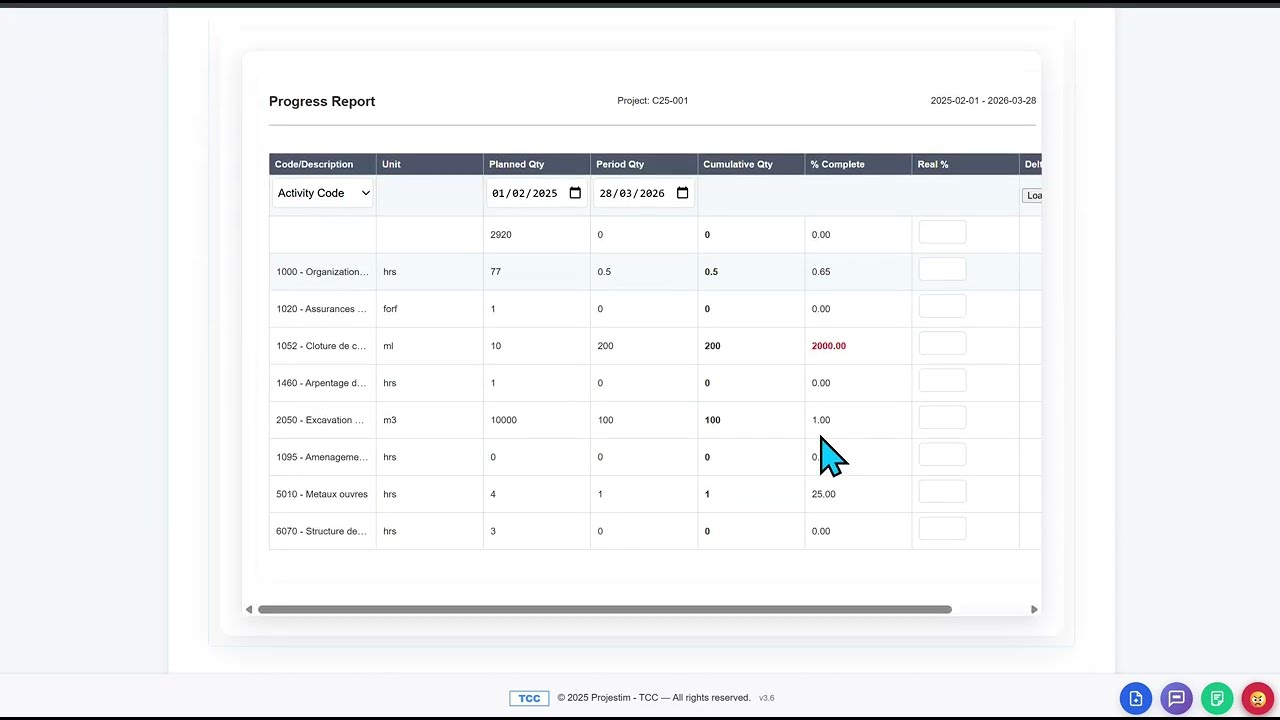Image resolution: width=1280 pixels, height=720 pixels.
Task: Click the v3.6 version label in footer
Action: pos(767,698)
